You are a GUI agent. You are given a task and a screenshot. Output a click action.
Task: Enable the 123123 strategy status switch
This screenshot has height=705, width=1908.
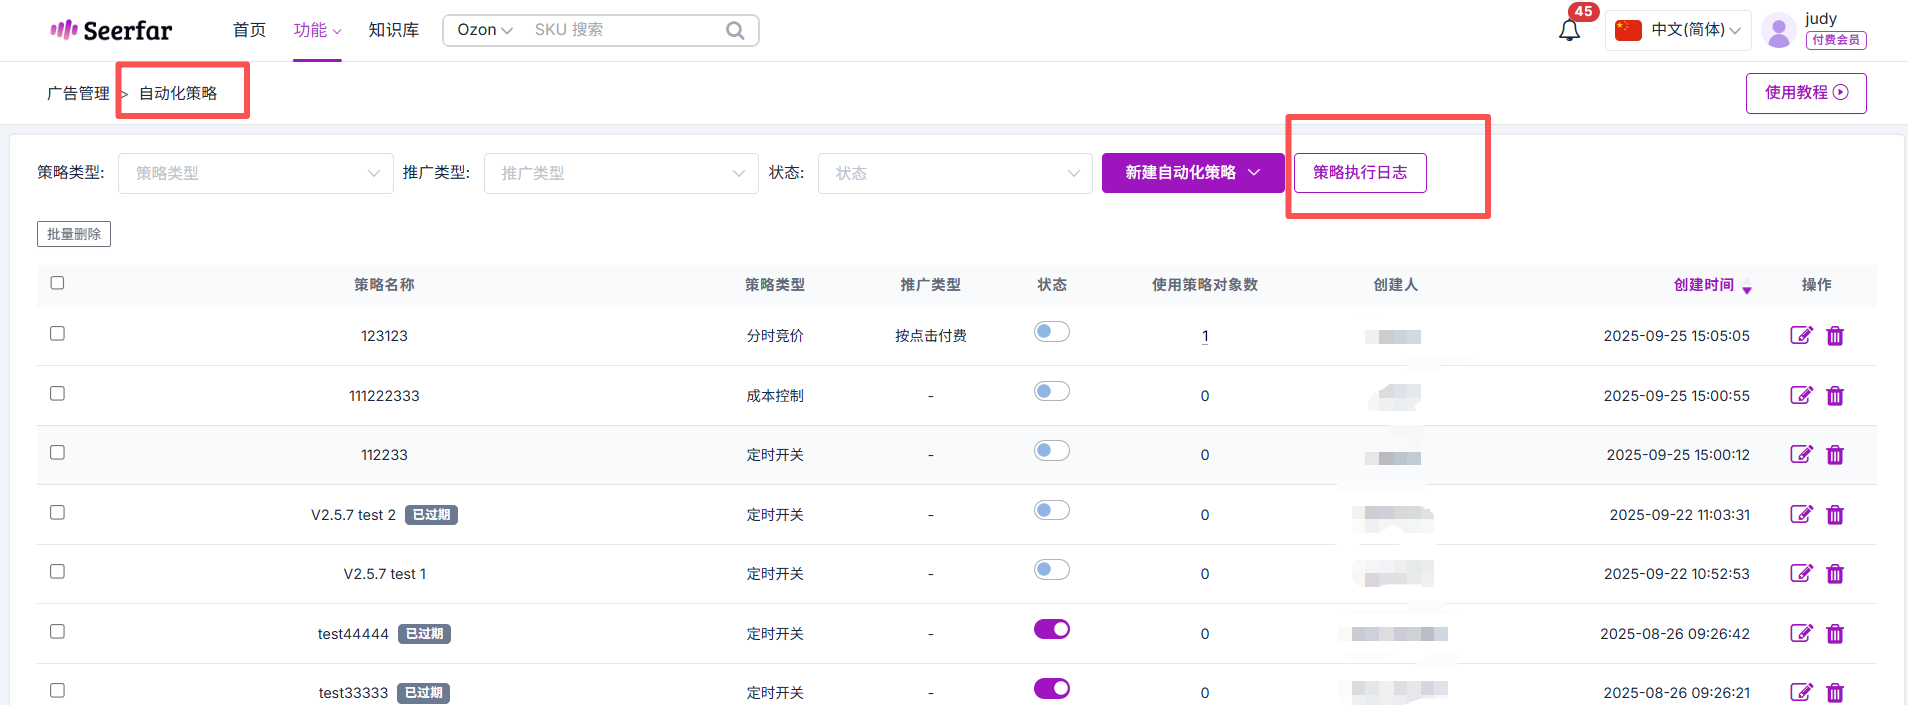(x=1051, y=332)
